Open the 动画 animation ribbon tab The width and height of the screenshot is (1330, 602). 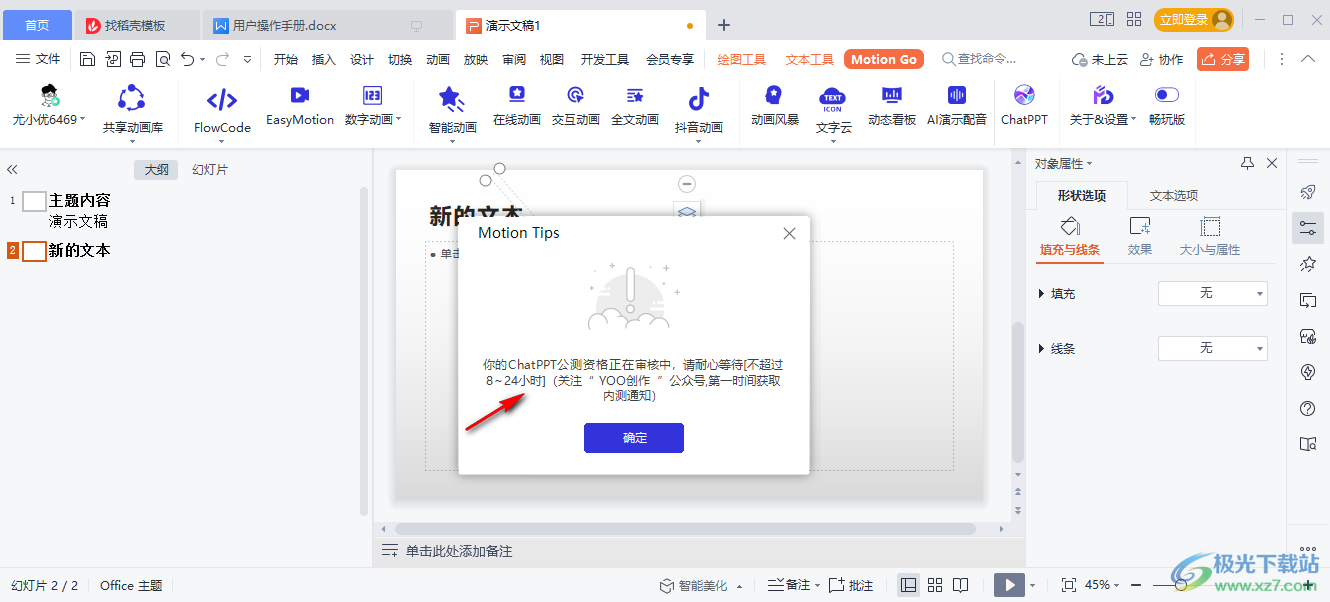pos(438,60)
